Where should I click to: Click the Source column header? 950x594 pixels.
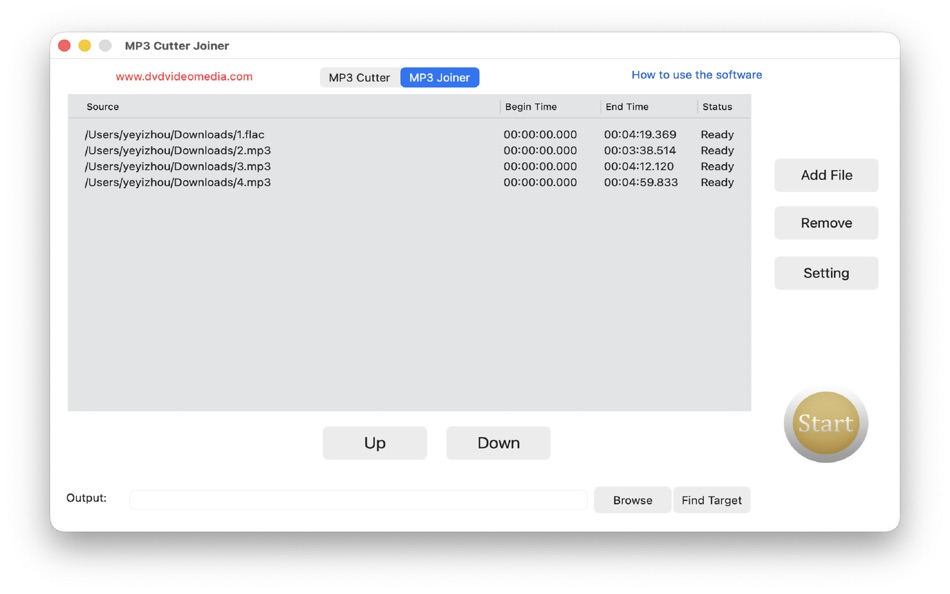[x=103, y=106]
